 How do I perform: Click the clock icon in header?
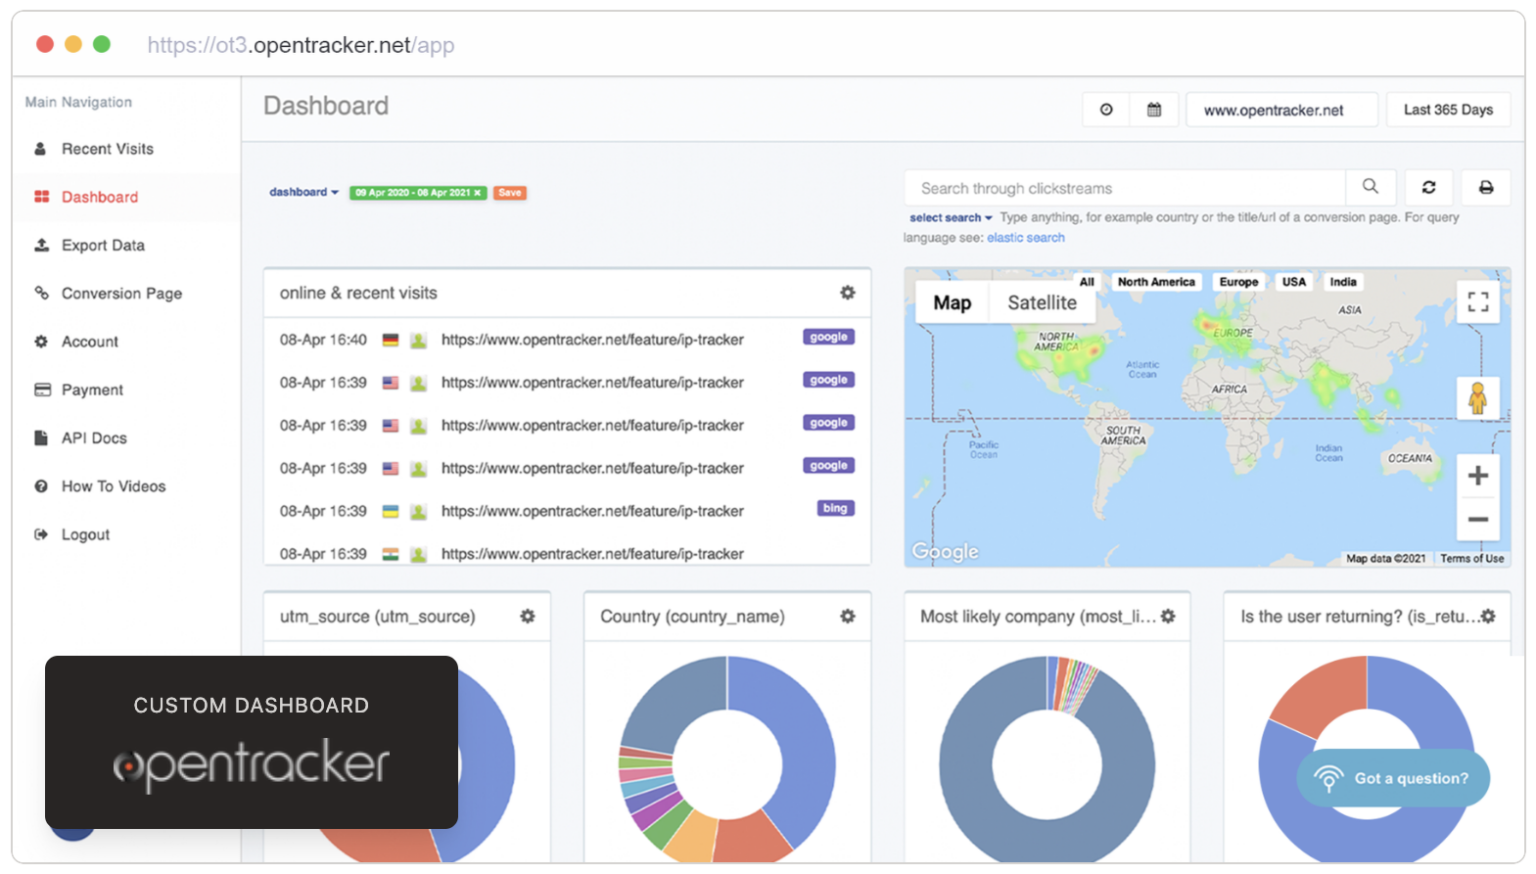point(1106,110)
